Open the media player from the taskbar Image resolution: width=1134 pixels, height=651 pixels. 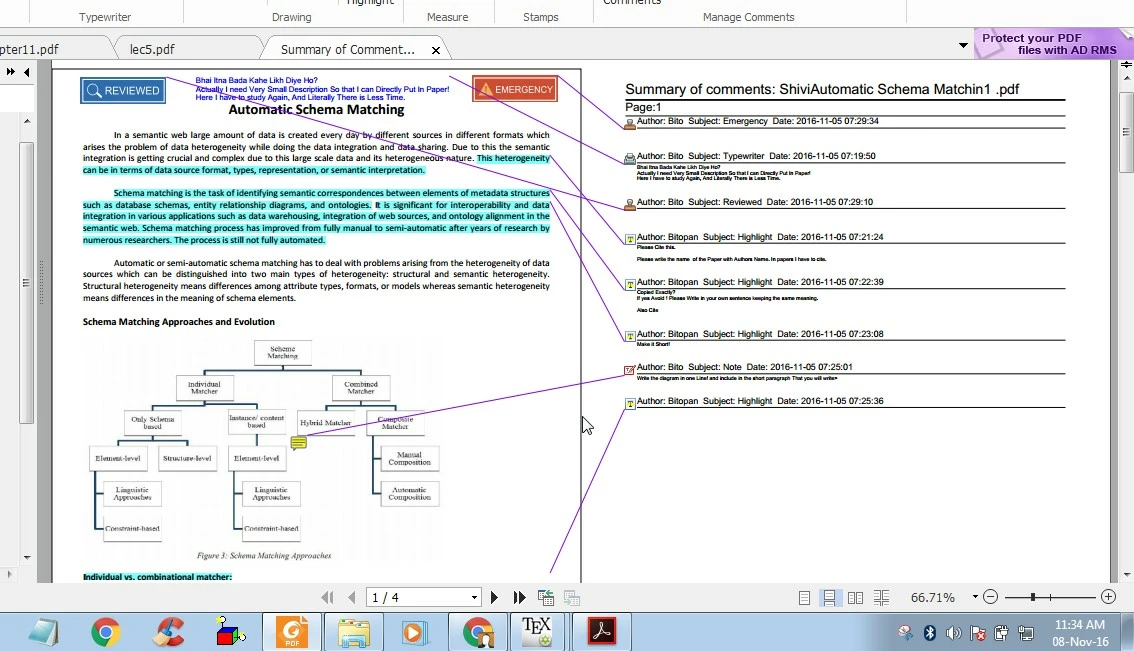click(413, 633)
